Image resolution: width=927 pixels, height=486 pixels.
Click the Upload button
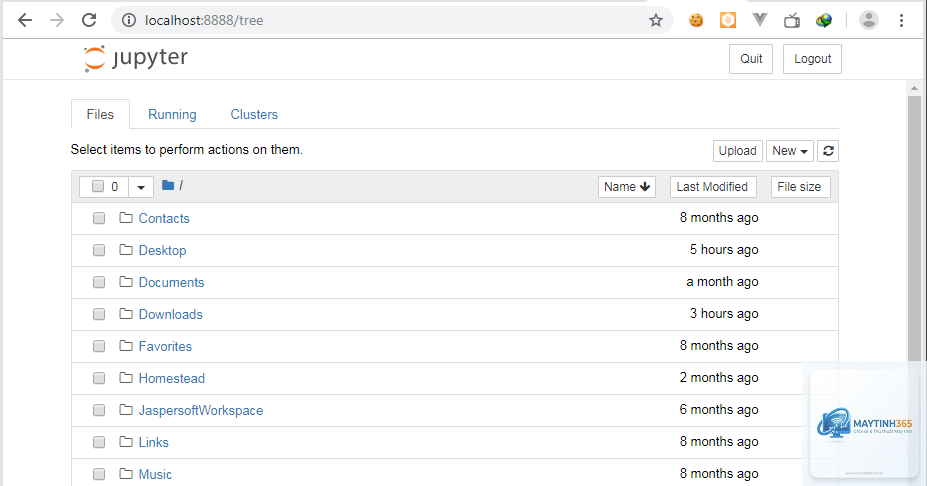pos(738,151)
